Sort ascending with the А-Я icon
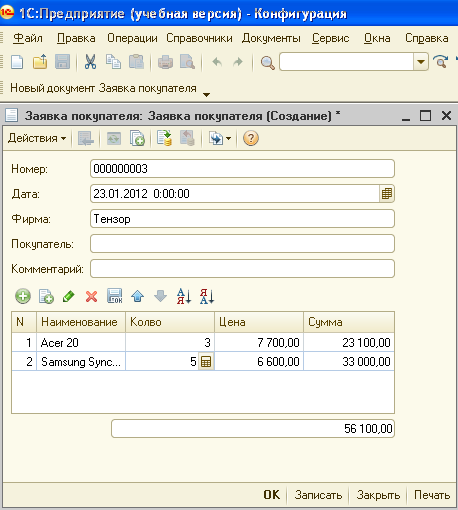Screen dimensions: 458x510 pyautogui.click(x=184, y=296)
